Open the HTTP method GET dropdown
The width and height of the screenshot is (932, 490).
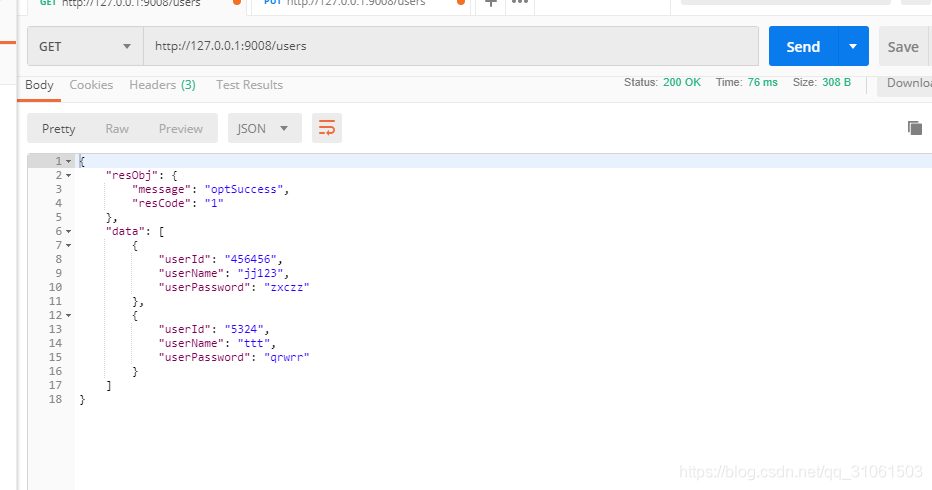point(85,46)
